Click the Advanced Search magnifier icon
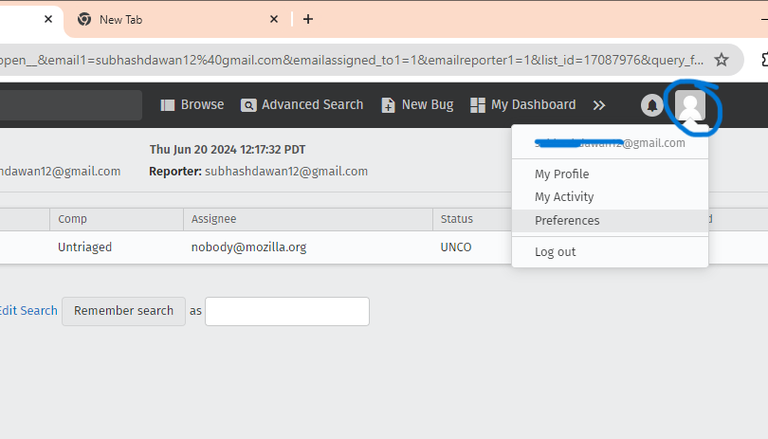This screenshot has height=439, width=768. click(x=249, y=105)
